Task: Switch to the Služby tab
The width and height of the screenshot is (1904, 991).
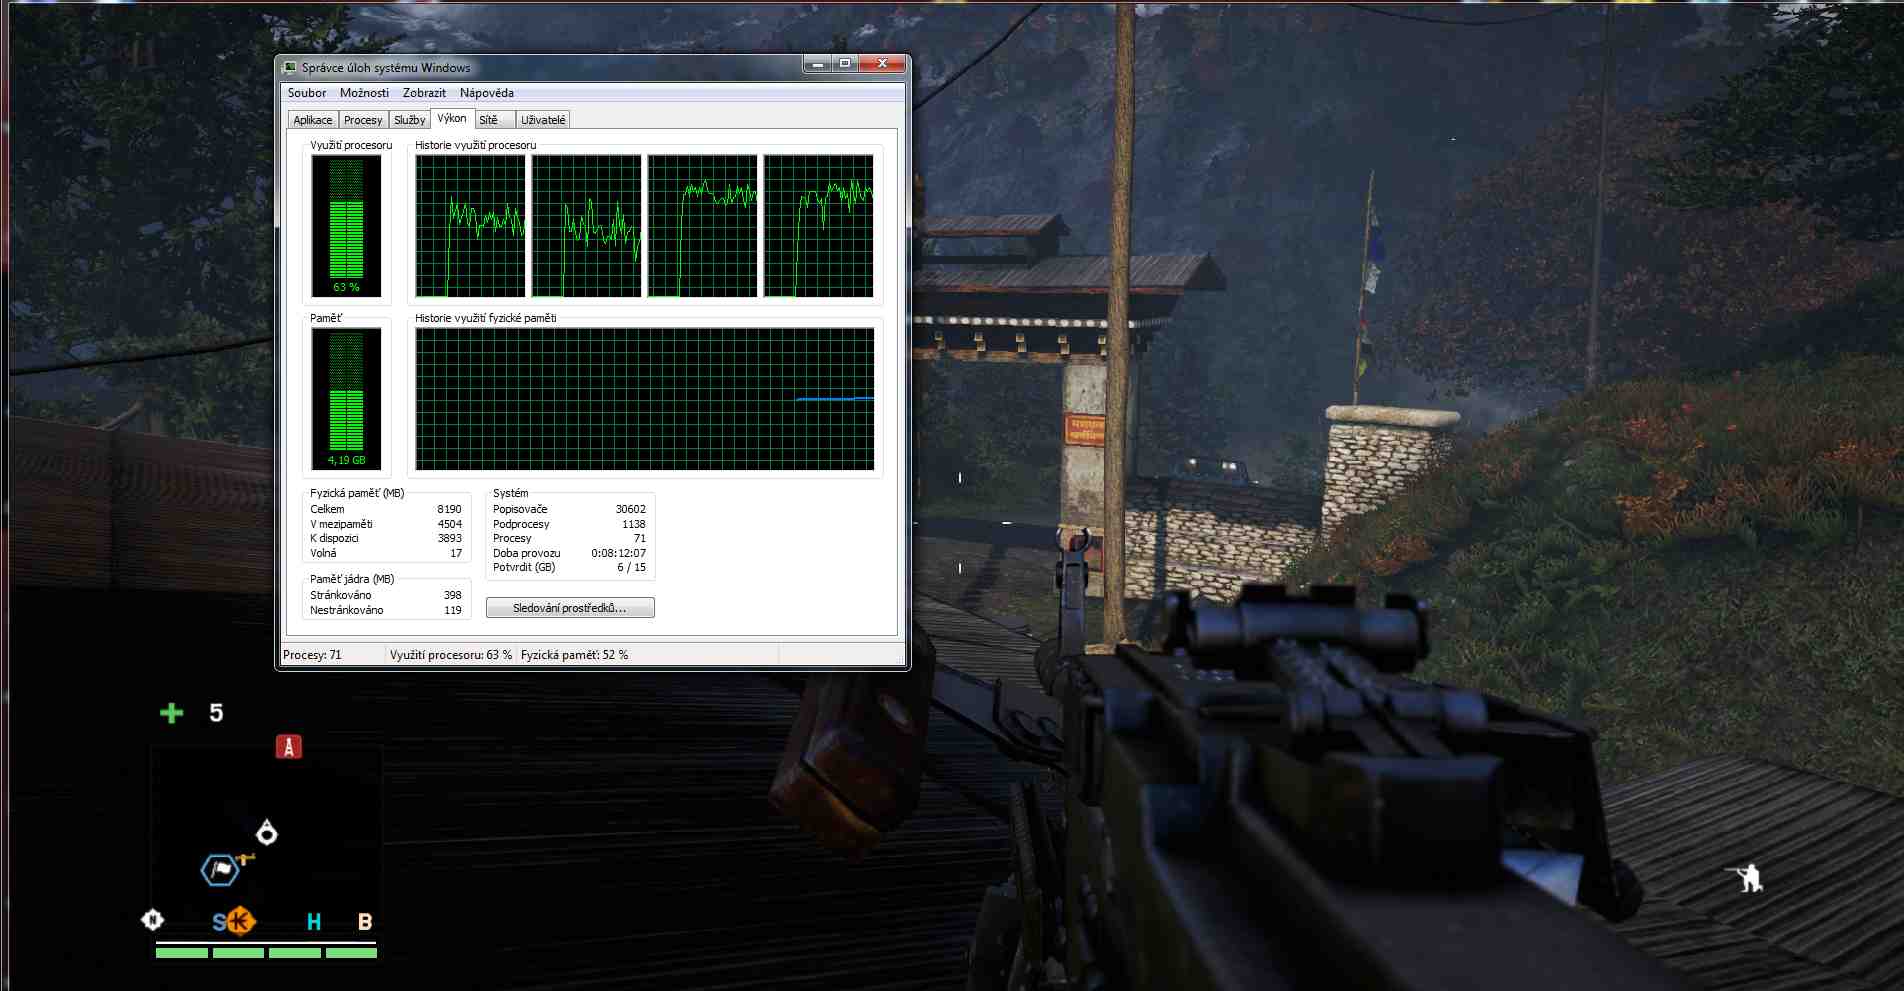Action: (410, 120)
